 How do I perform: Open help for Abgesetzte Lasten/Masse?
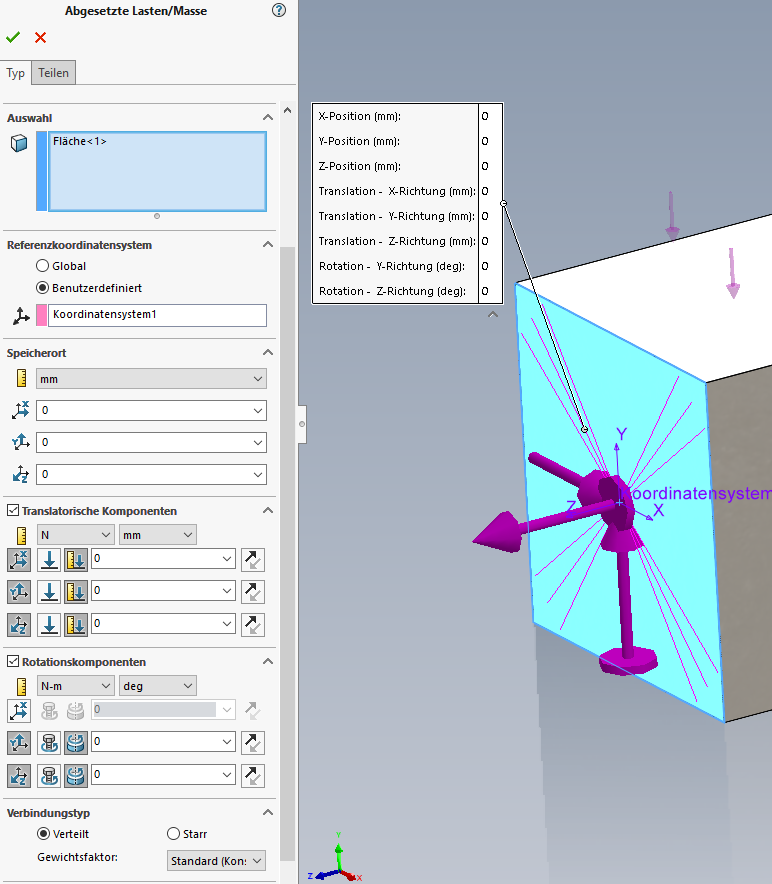point(279,11)
